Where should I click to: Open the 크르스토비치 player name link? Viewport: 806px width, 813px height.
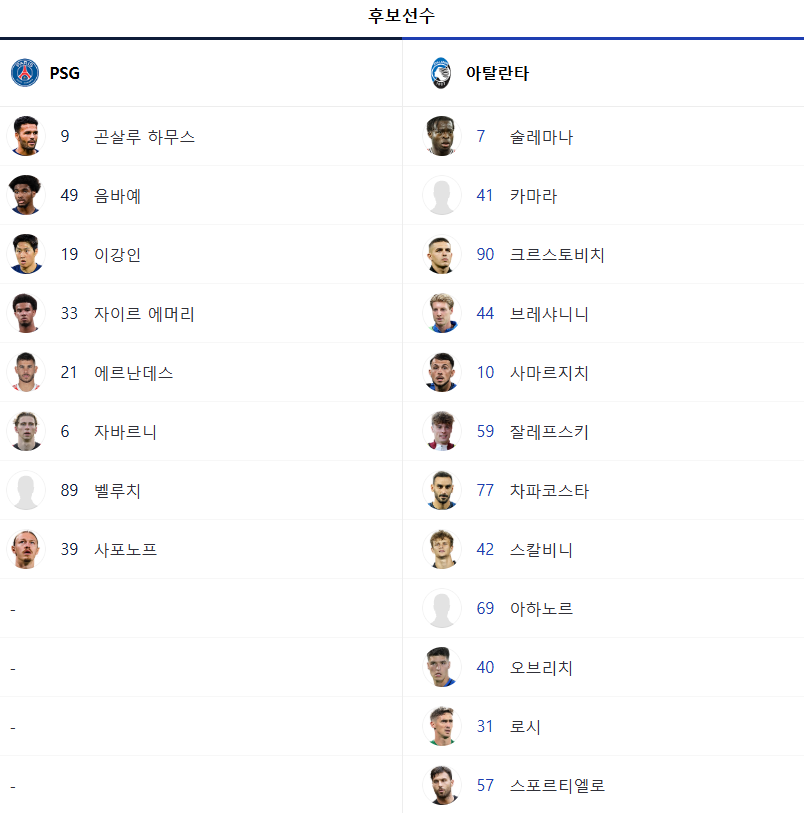pyautogui.click(x=557, y=254)
